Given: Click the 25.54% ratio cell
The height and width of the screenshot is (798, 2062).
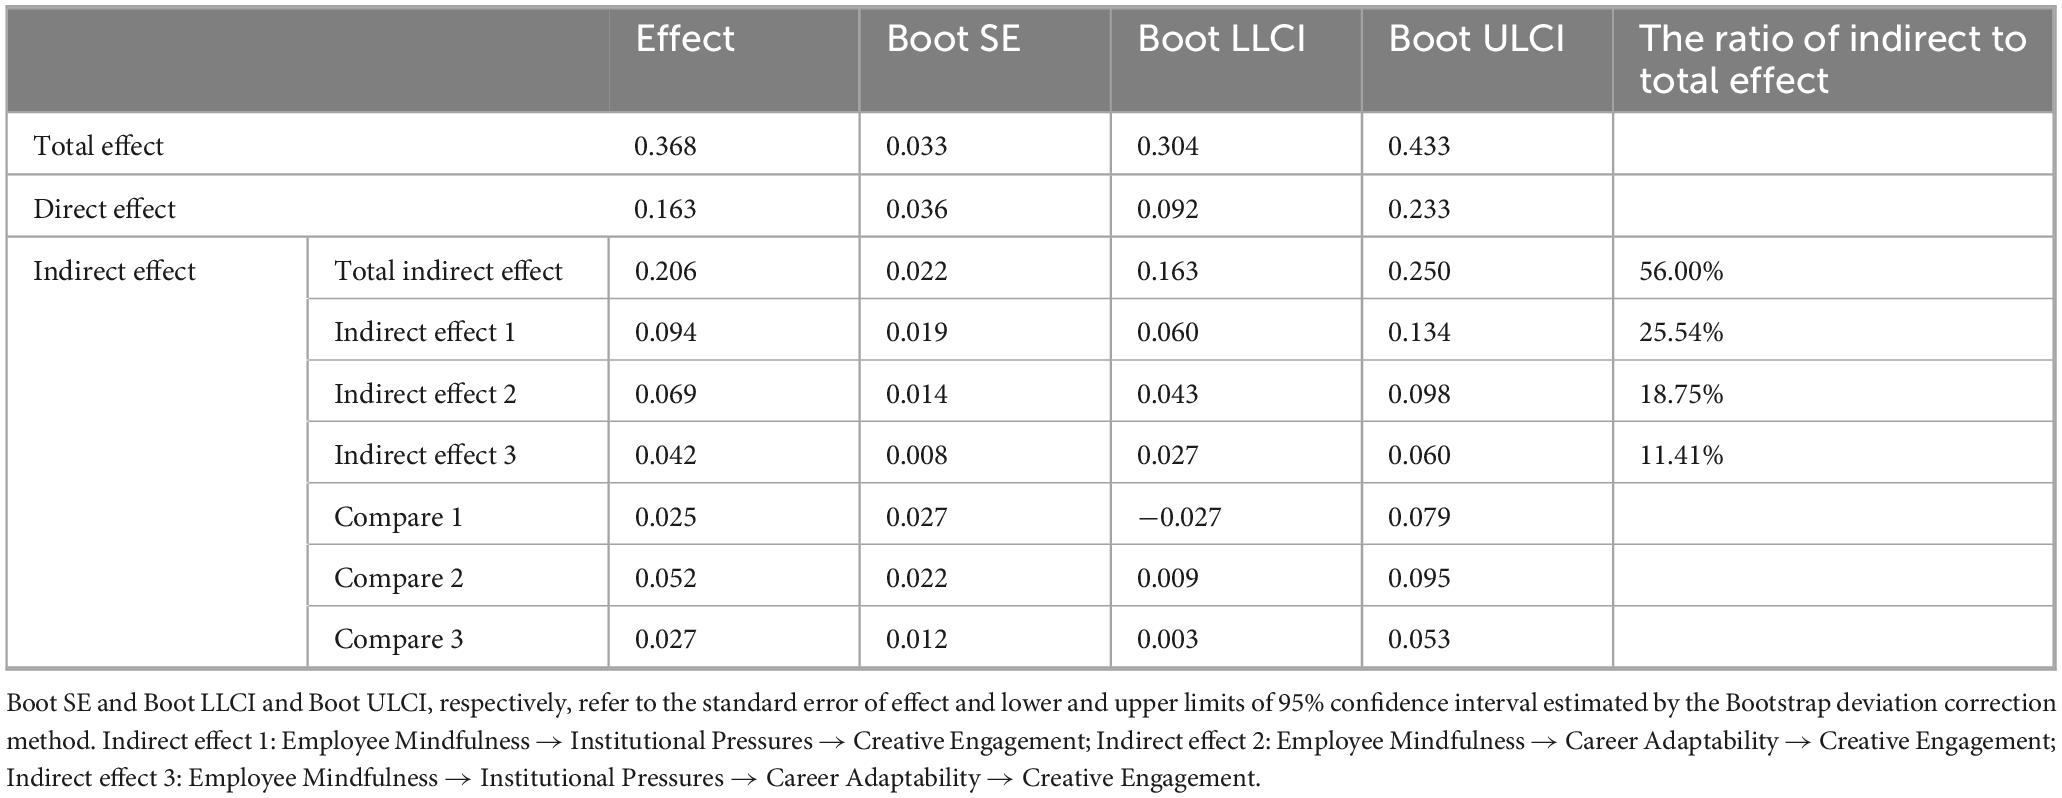Looking at the screenshot, I should [1681, 332].
